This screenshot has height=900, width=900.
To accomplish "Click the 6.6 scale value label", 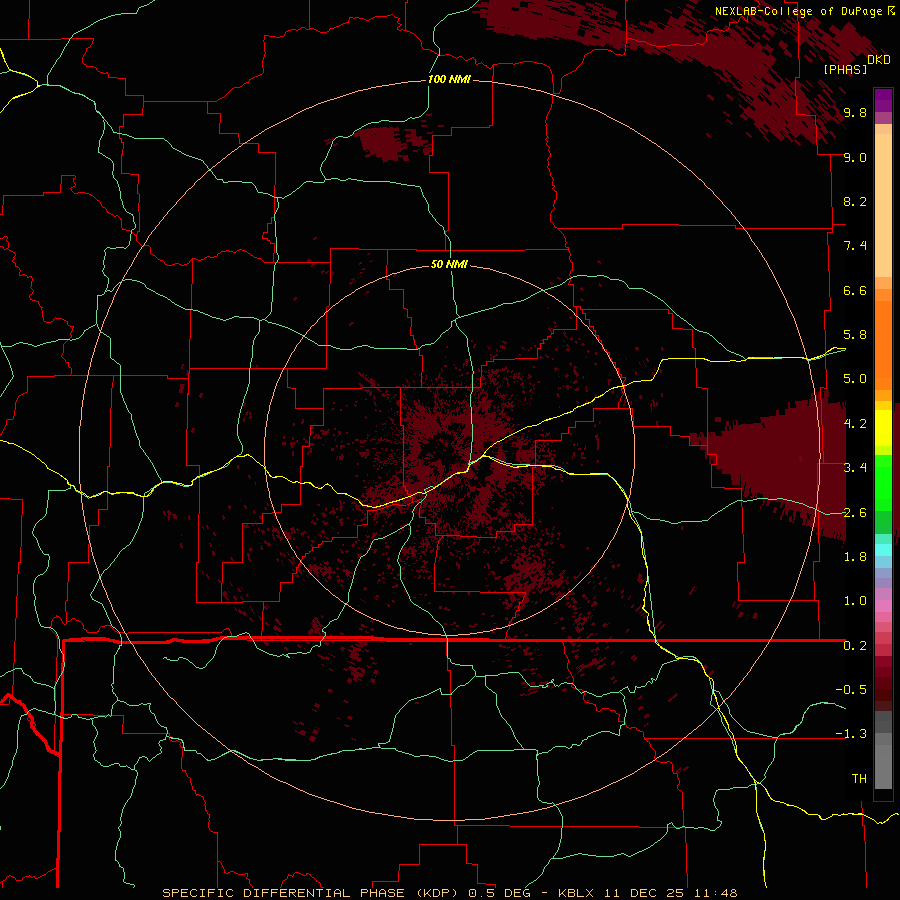I will (x=855, y=290).
